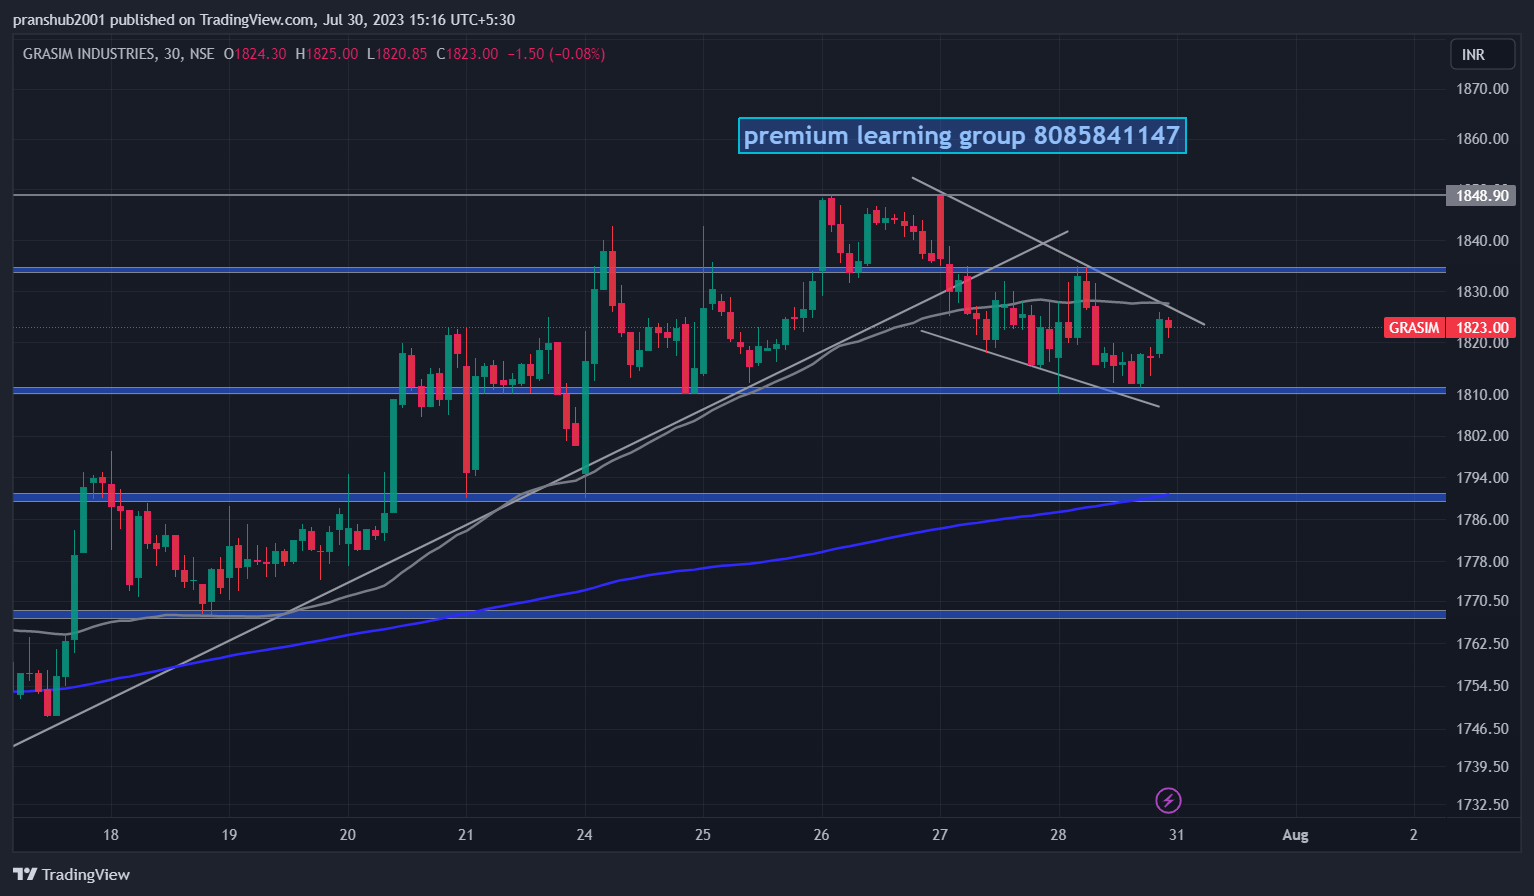Click the 1732.50 price axis label

tap(1482, 804)
